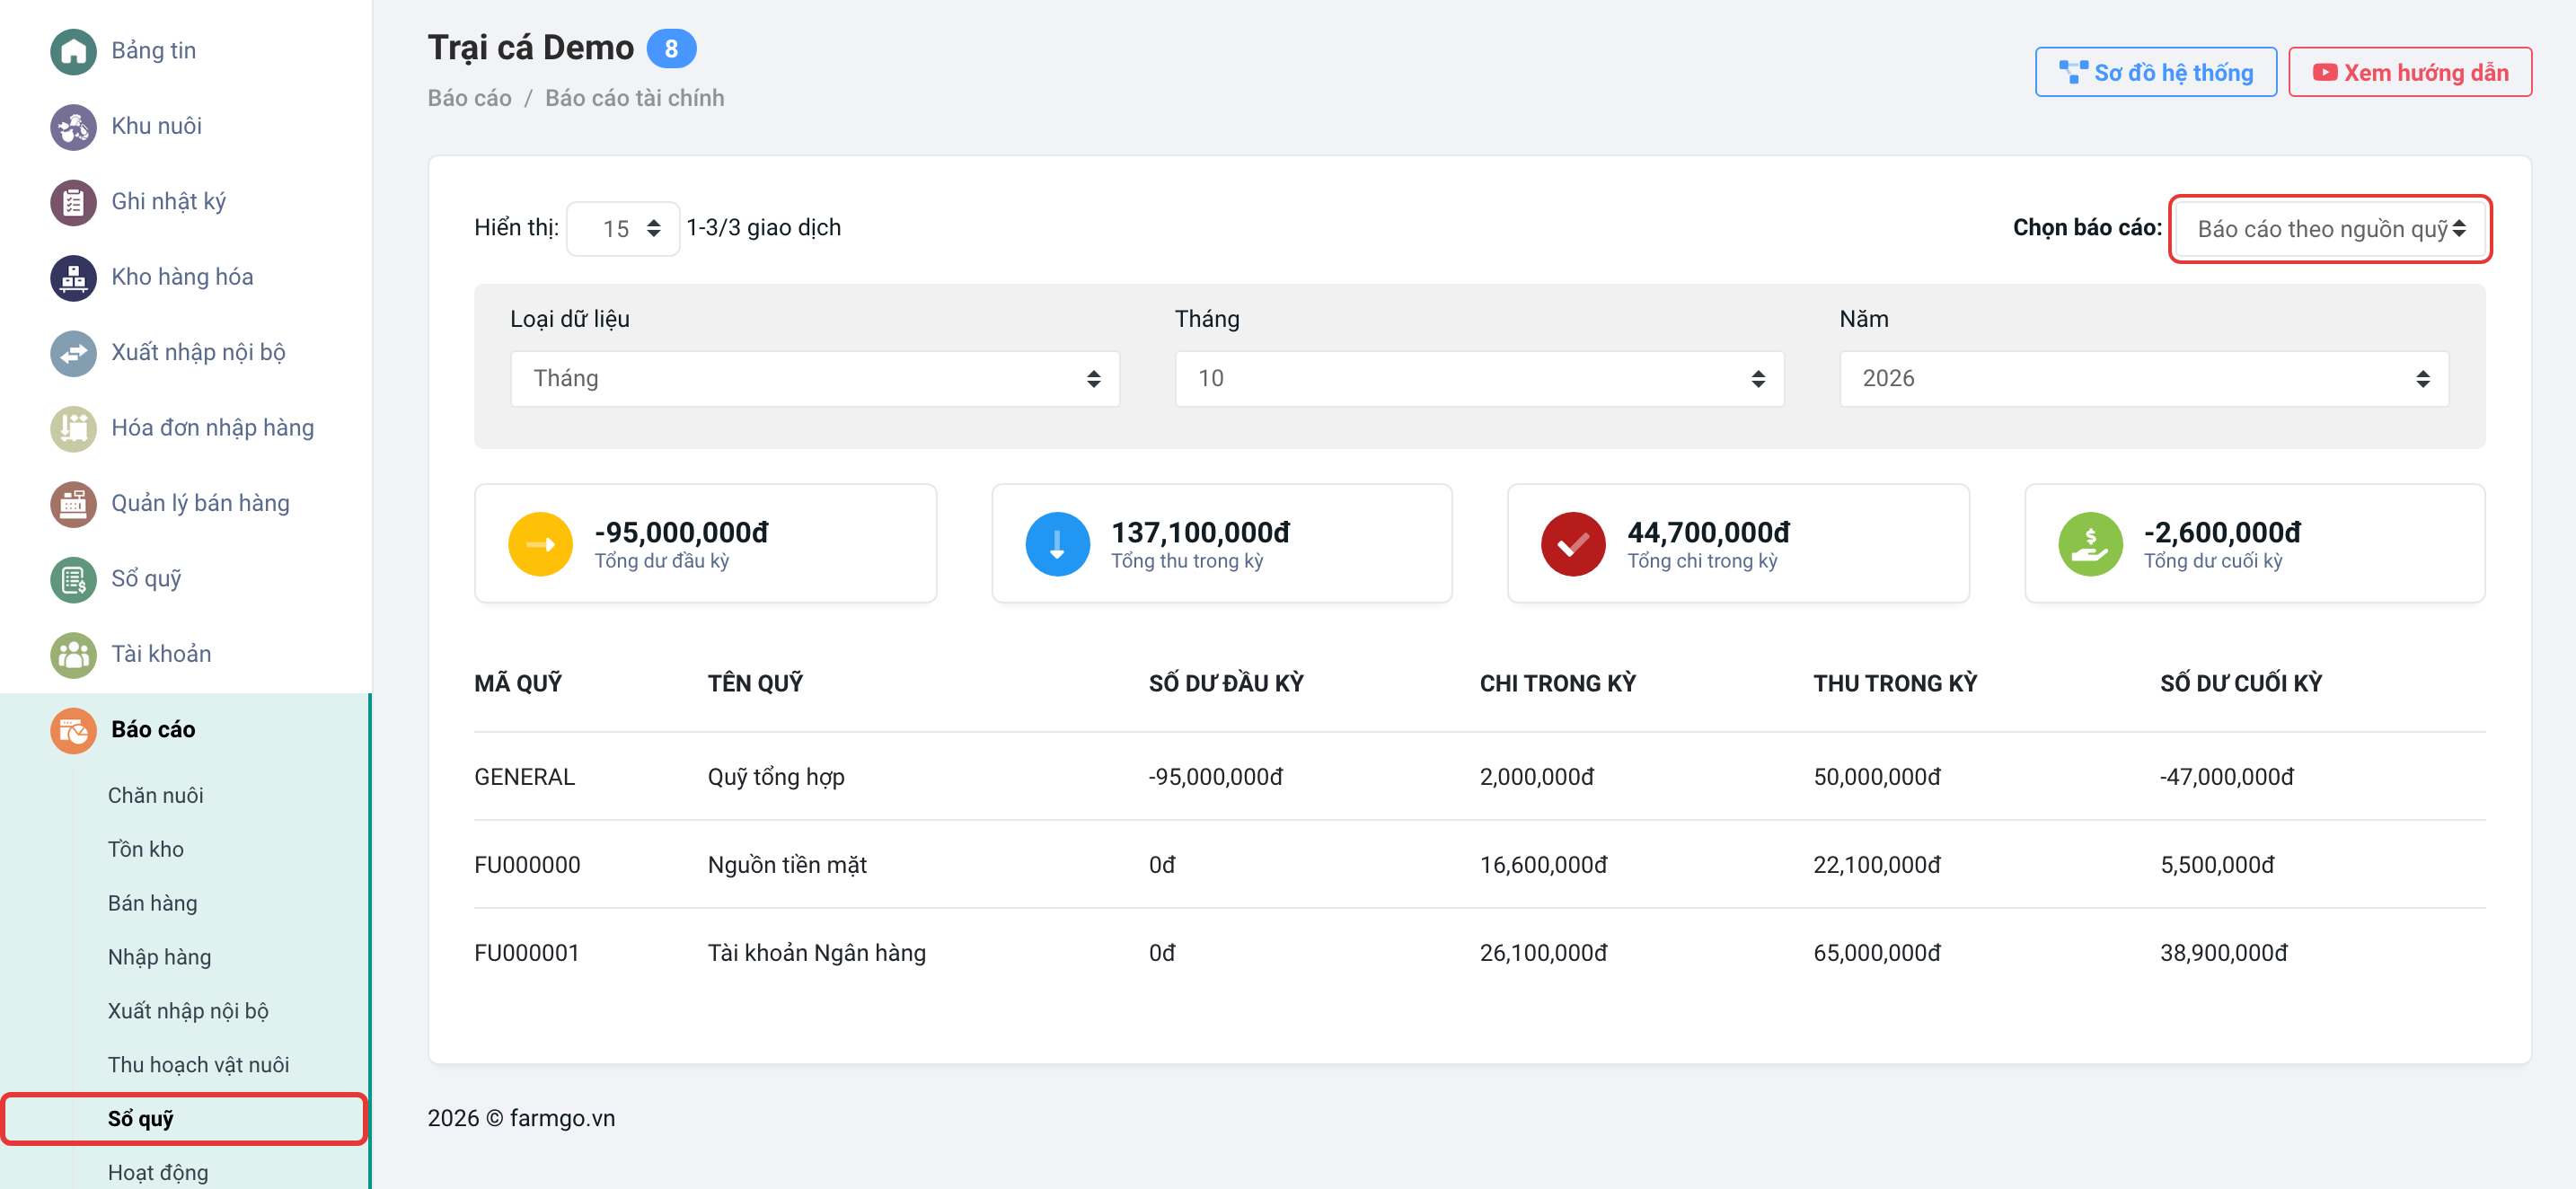Open the Hóa đơn nhập hàng icon

click(x=73, y=429)
